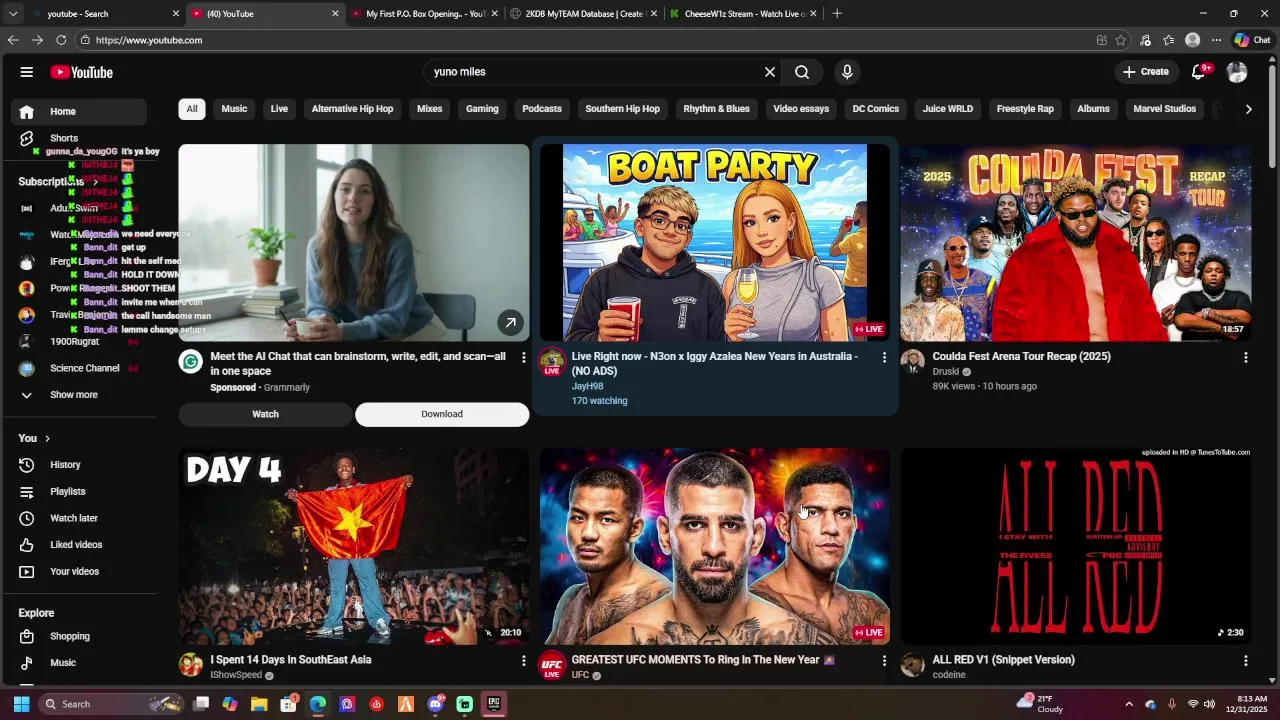Open the Day 4 IShowSpeed thumbnail
This screenshot has height=720, width=1280.
[x=354, y=546]
